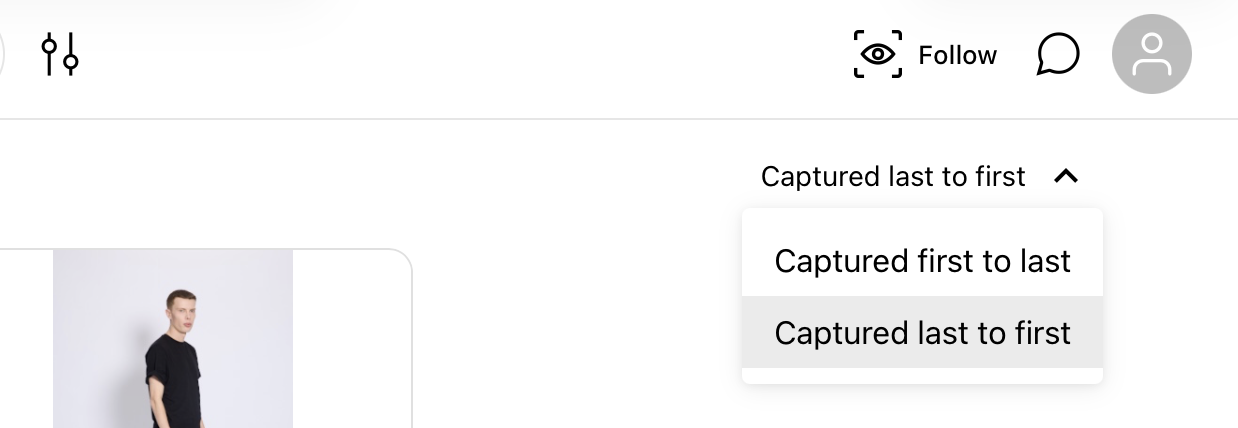Click the chat bubble next to Follow

[1057, 54]
